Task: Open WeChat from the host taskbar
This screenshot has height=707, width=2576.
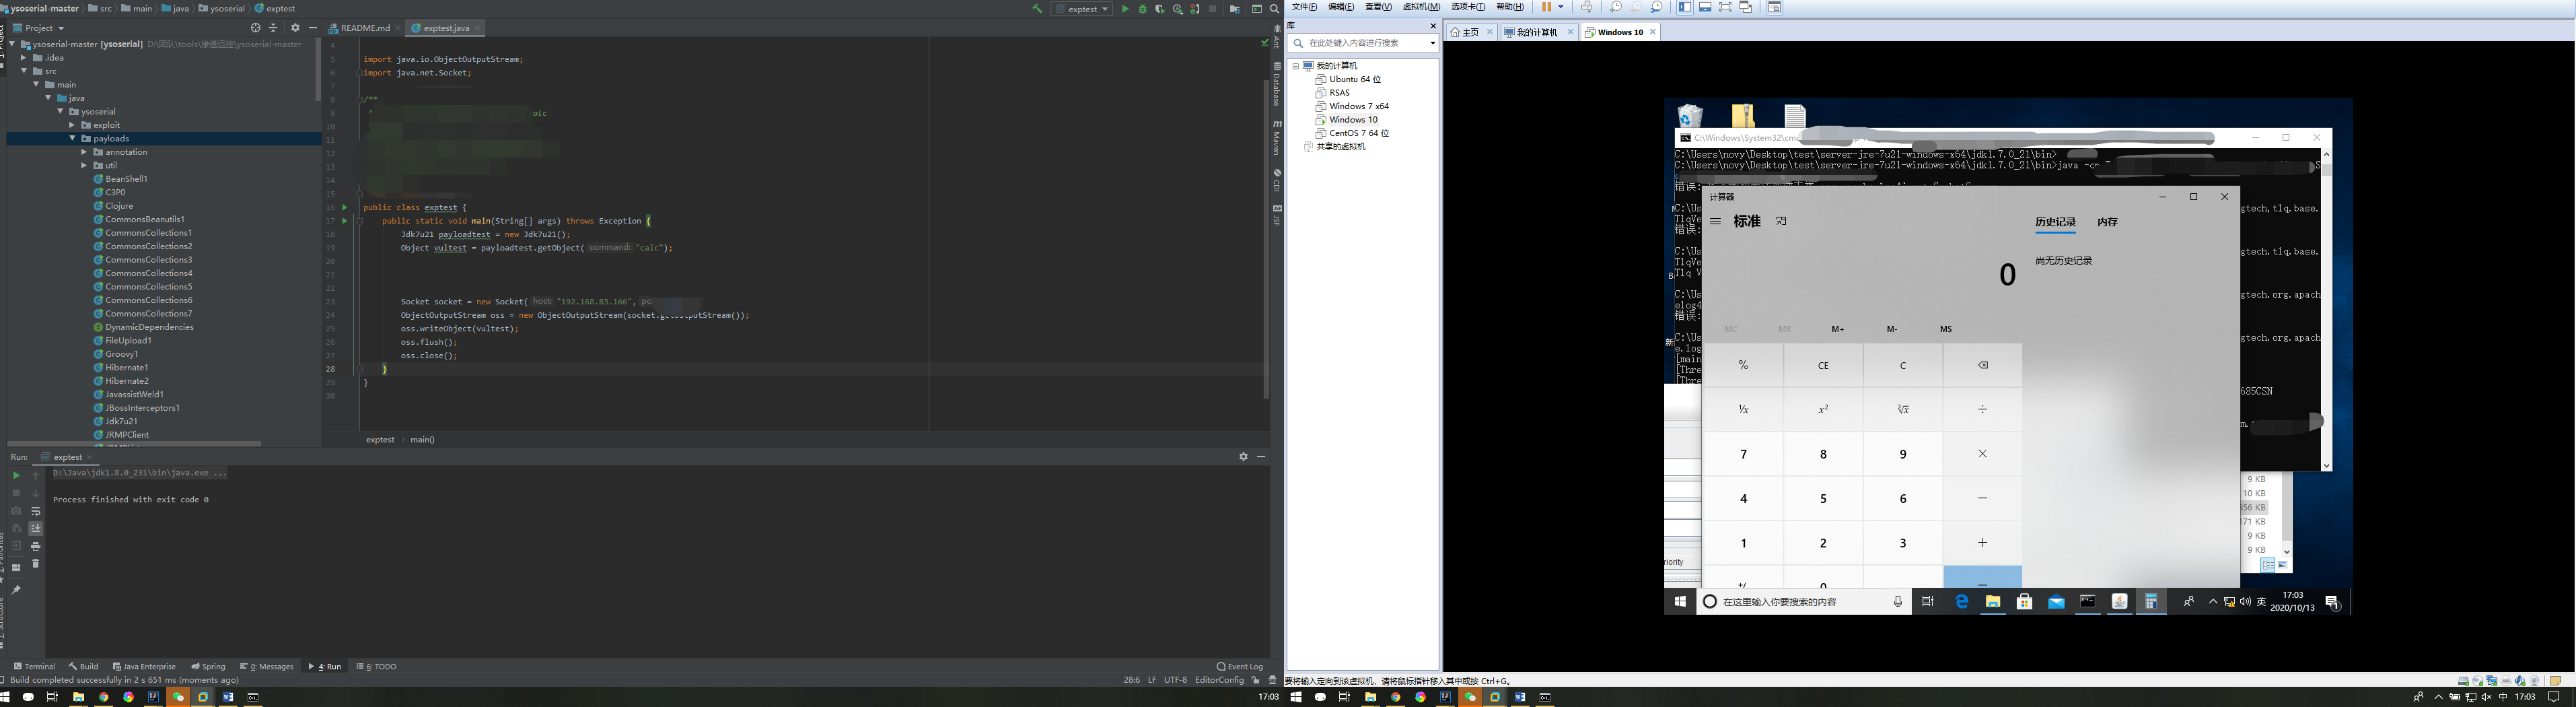Action: pos(178,697)
